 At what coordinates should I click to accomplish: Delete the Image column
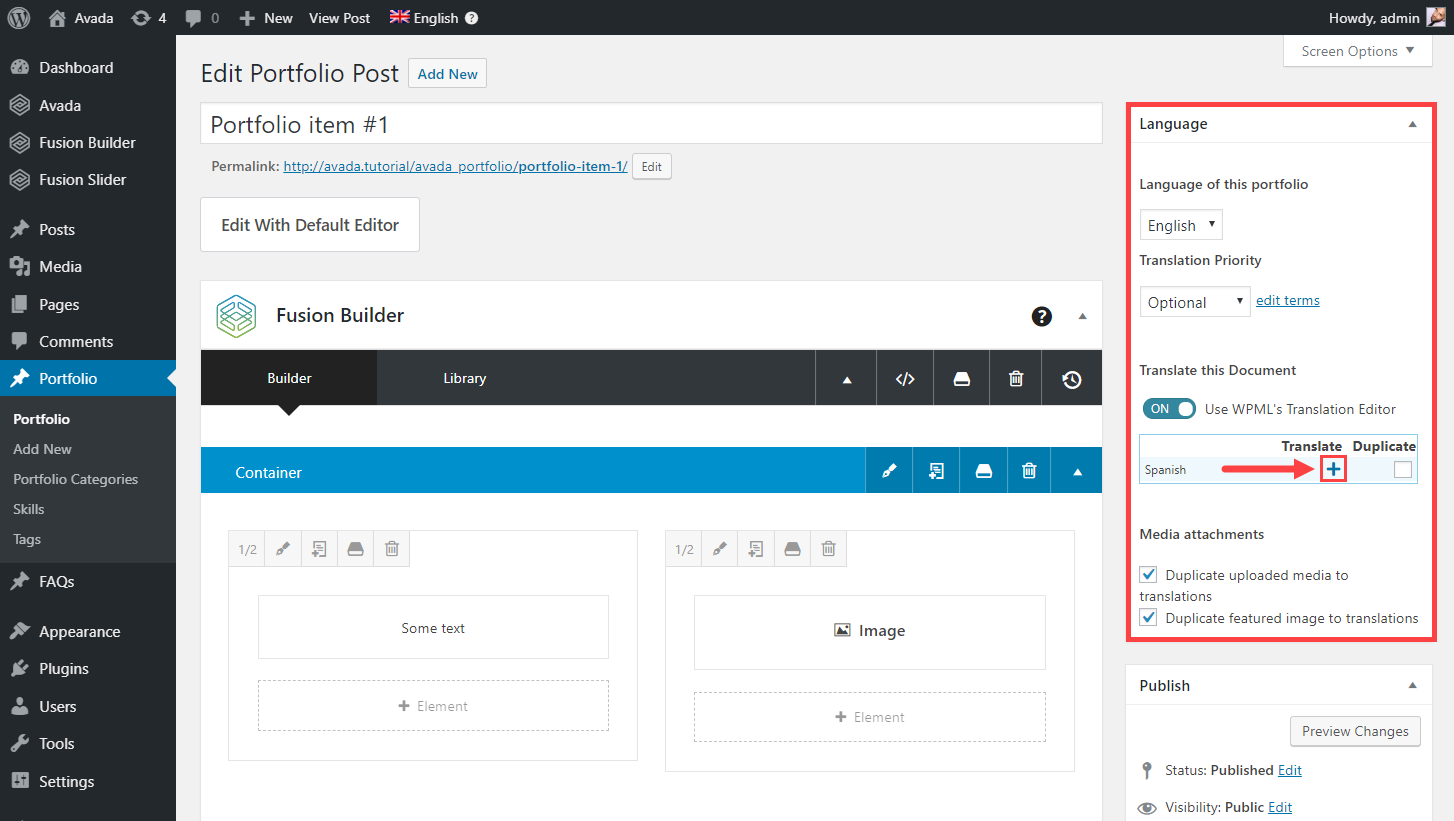pos(828,549)
